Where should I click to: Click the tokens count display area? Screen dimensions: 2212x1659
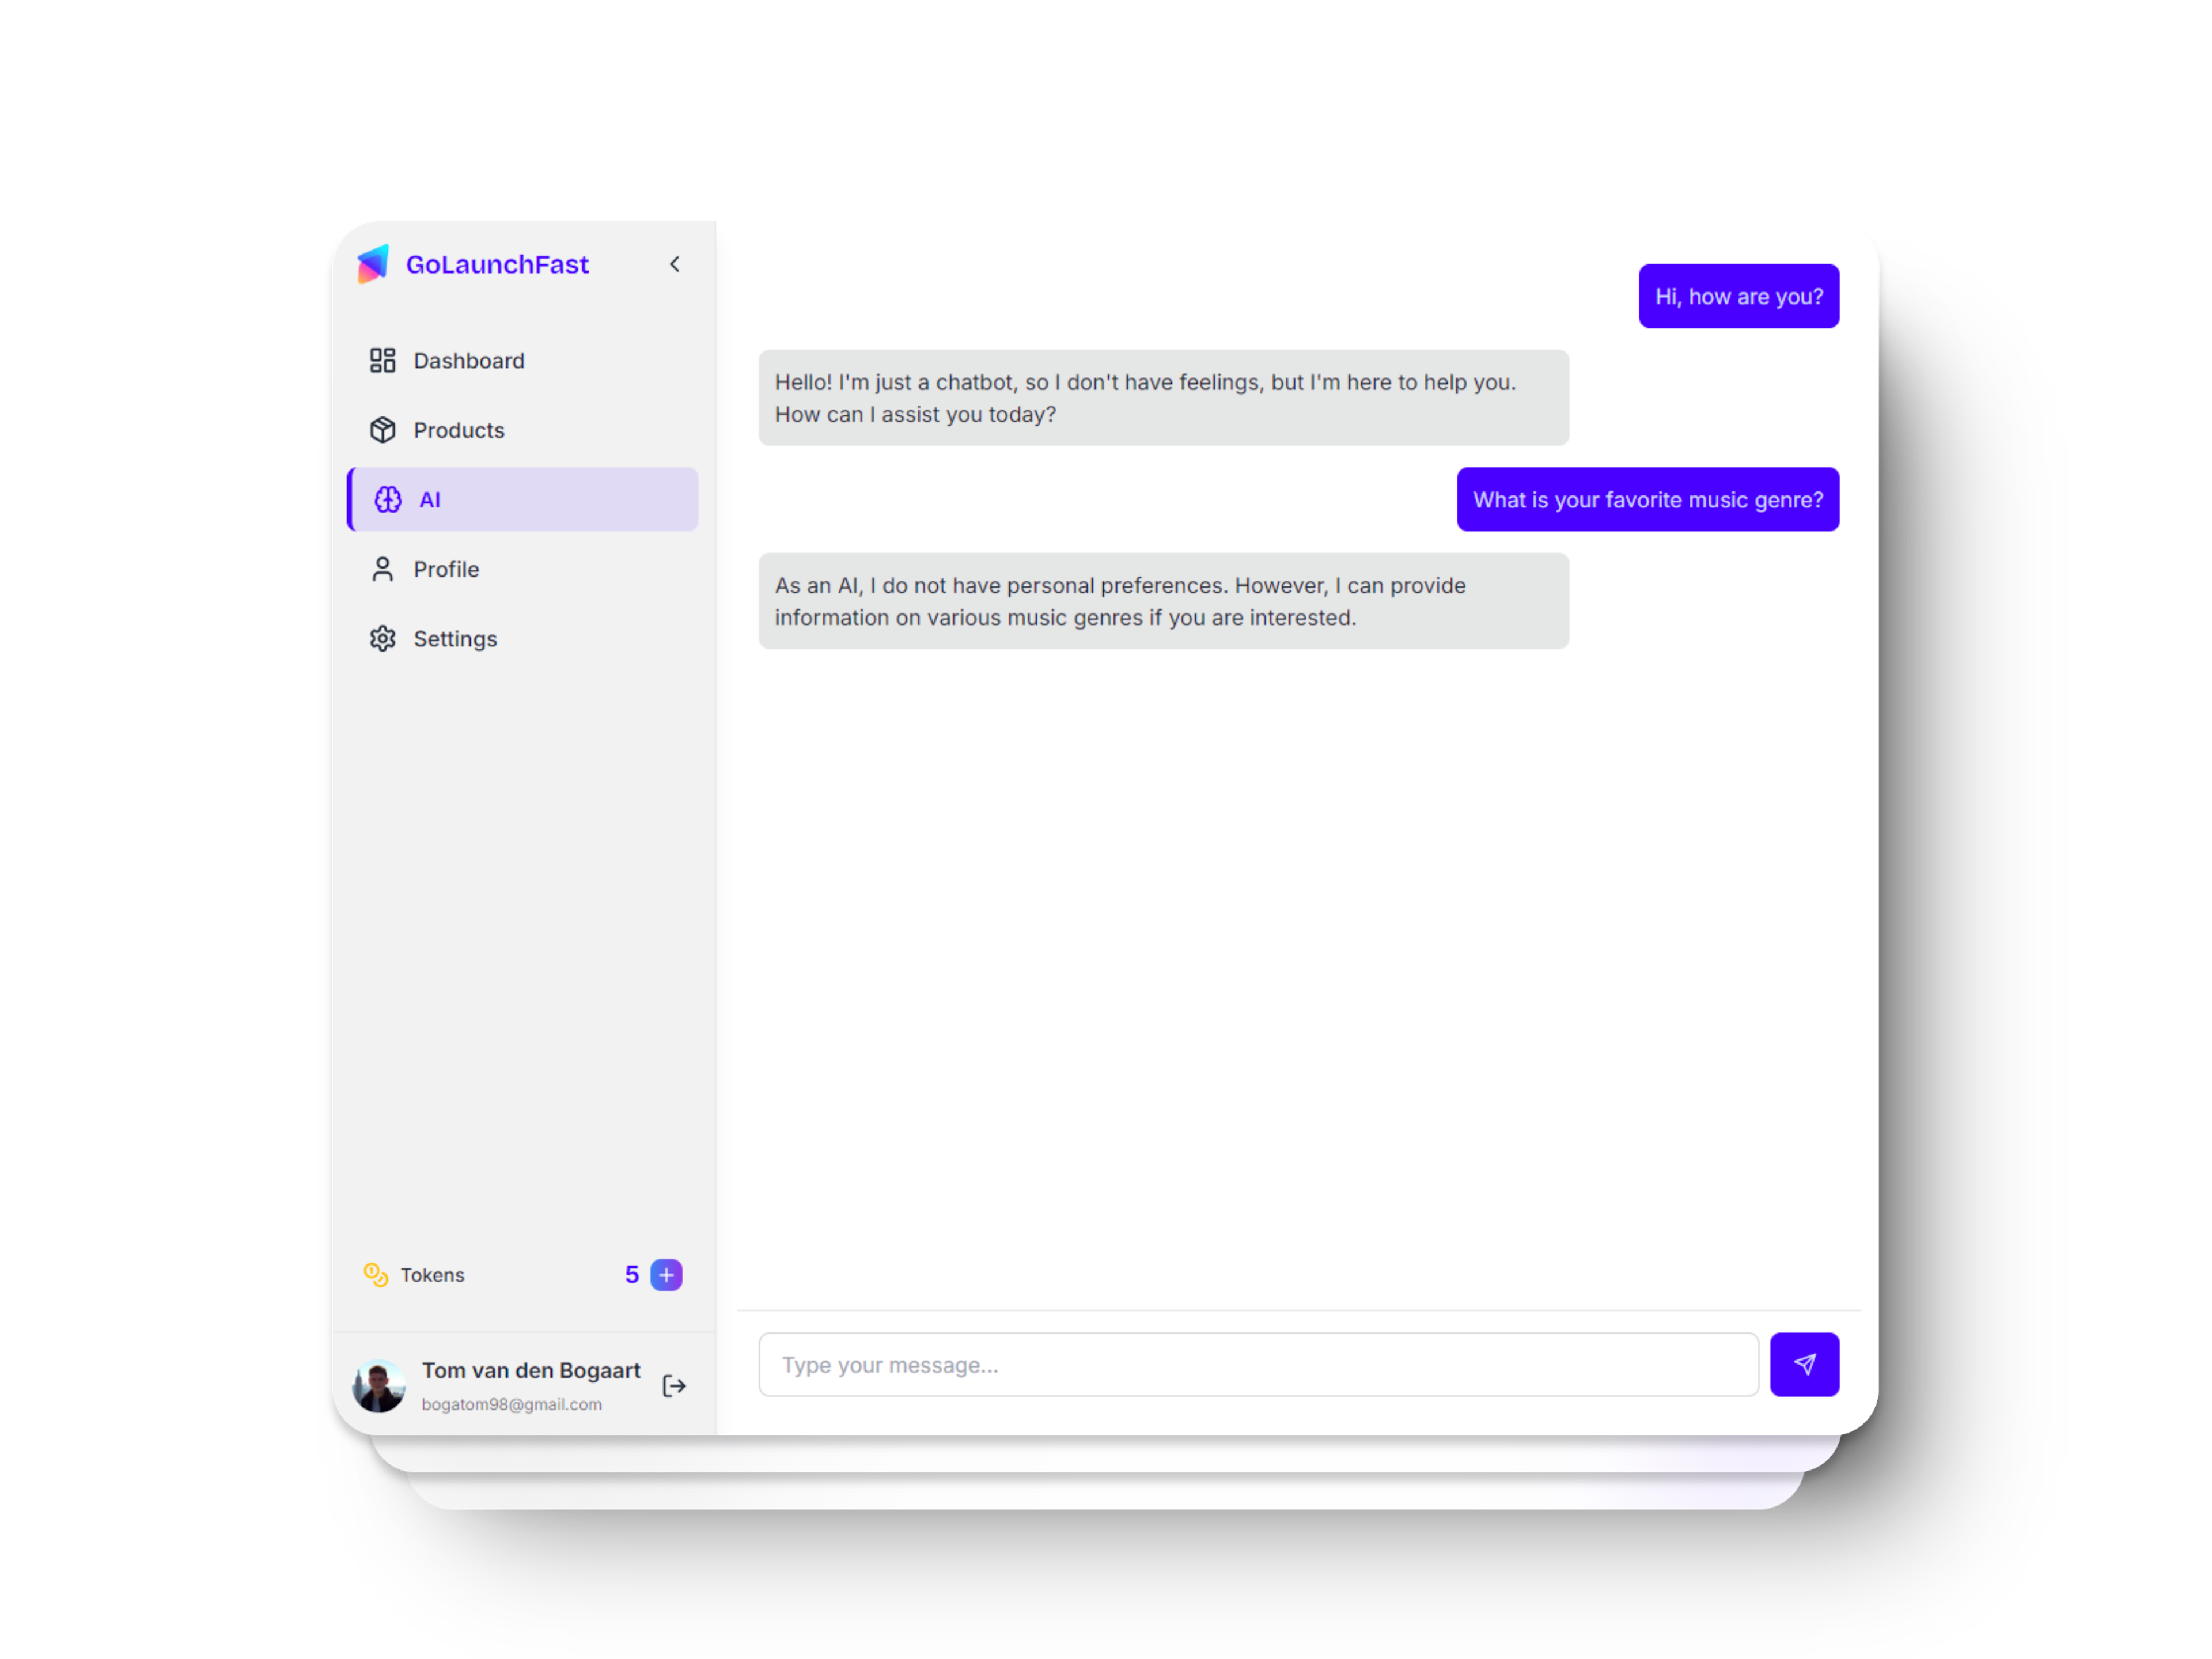(x=631, y=1274)
